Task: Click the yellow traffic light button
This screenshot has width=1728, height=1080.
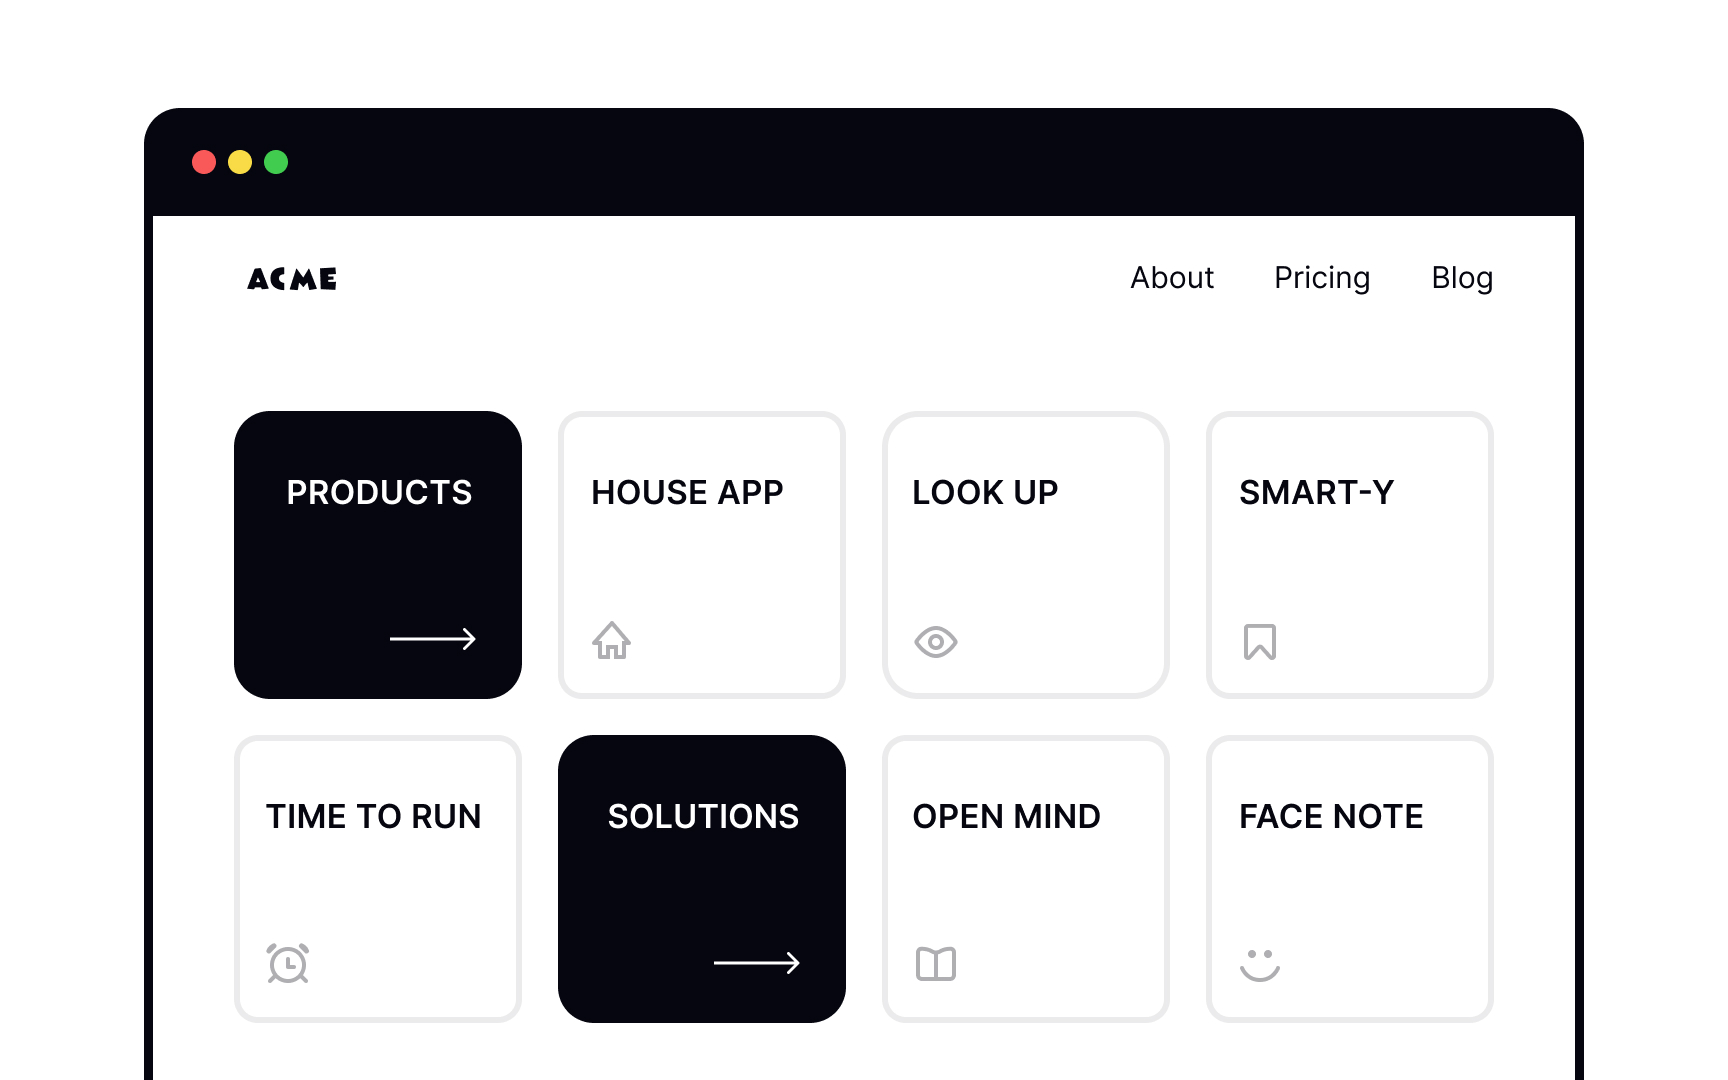Action: click(x=241, y=161)
